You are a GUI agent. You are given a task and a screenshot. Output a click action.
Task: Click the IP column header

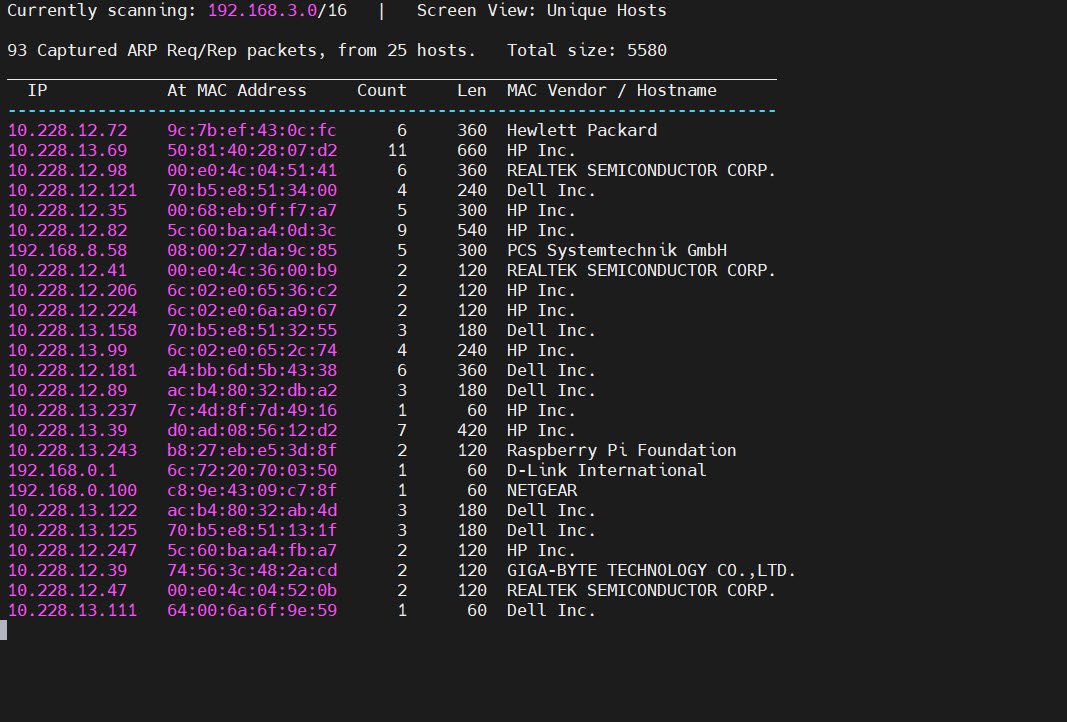[x=37, y=91]
